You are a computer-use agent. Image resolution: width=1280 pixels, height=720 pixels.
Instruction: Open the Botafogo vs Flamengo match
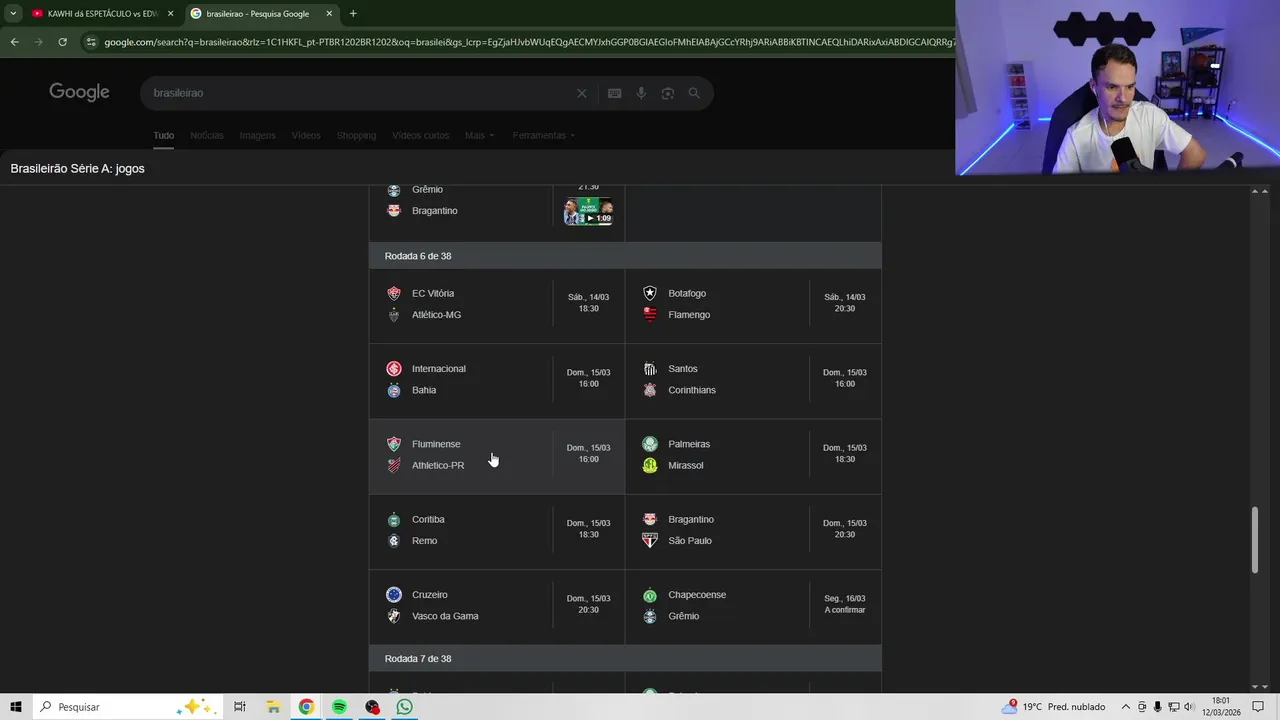[x=753, y=305]
